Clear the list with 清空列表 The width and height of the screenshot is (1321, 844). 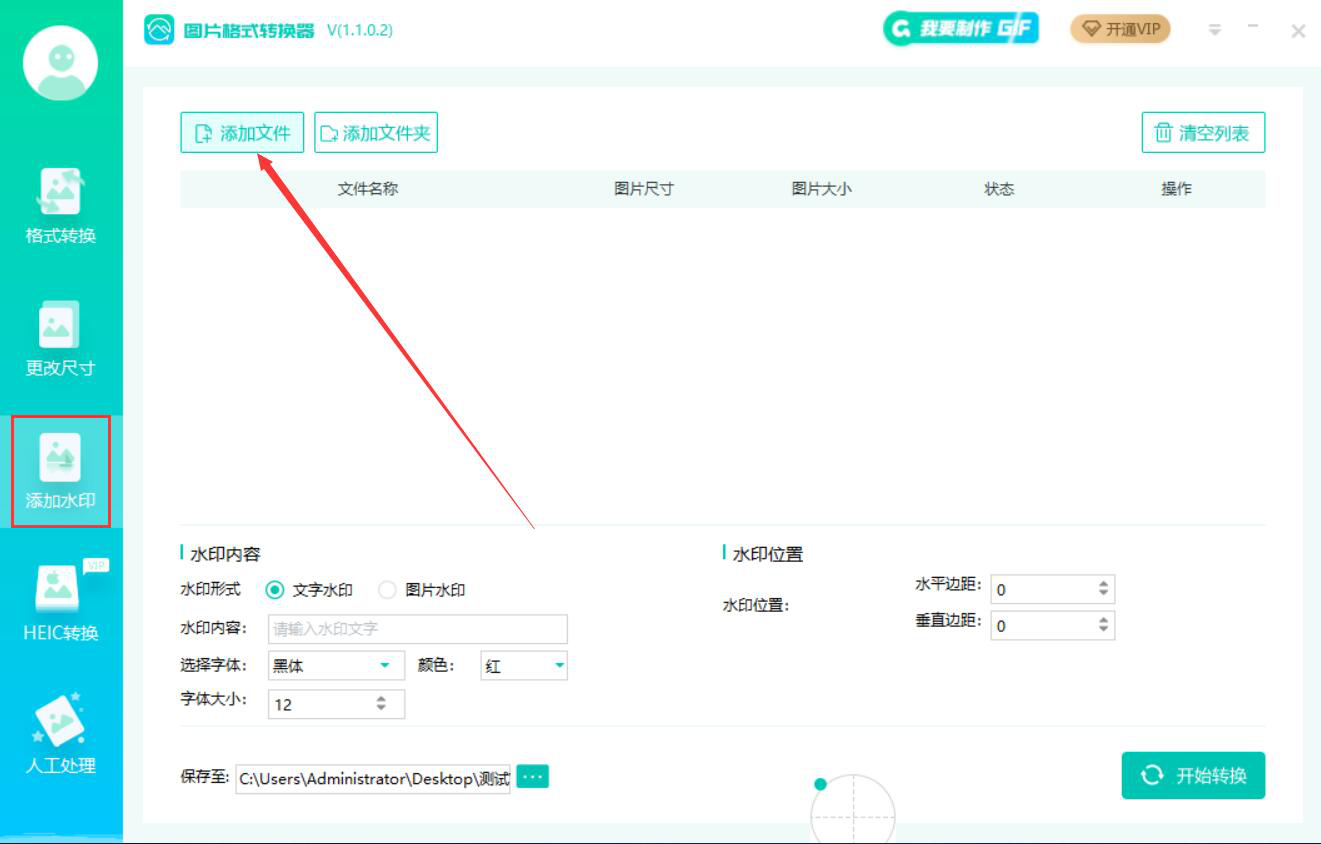coord(1203,133)
